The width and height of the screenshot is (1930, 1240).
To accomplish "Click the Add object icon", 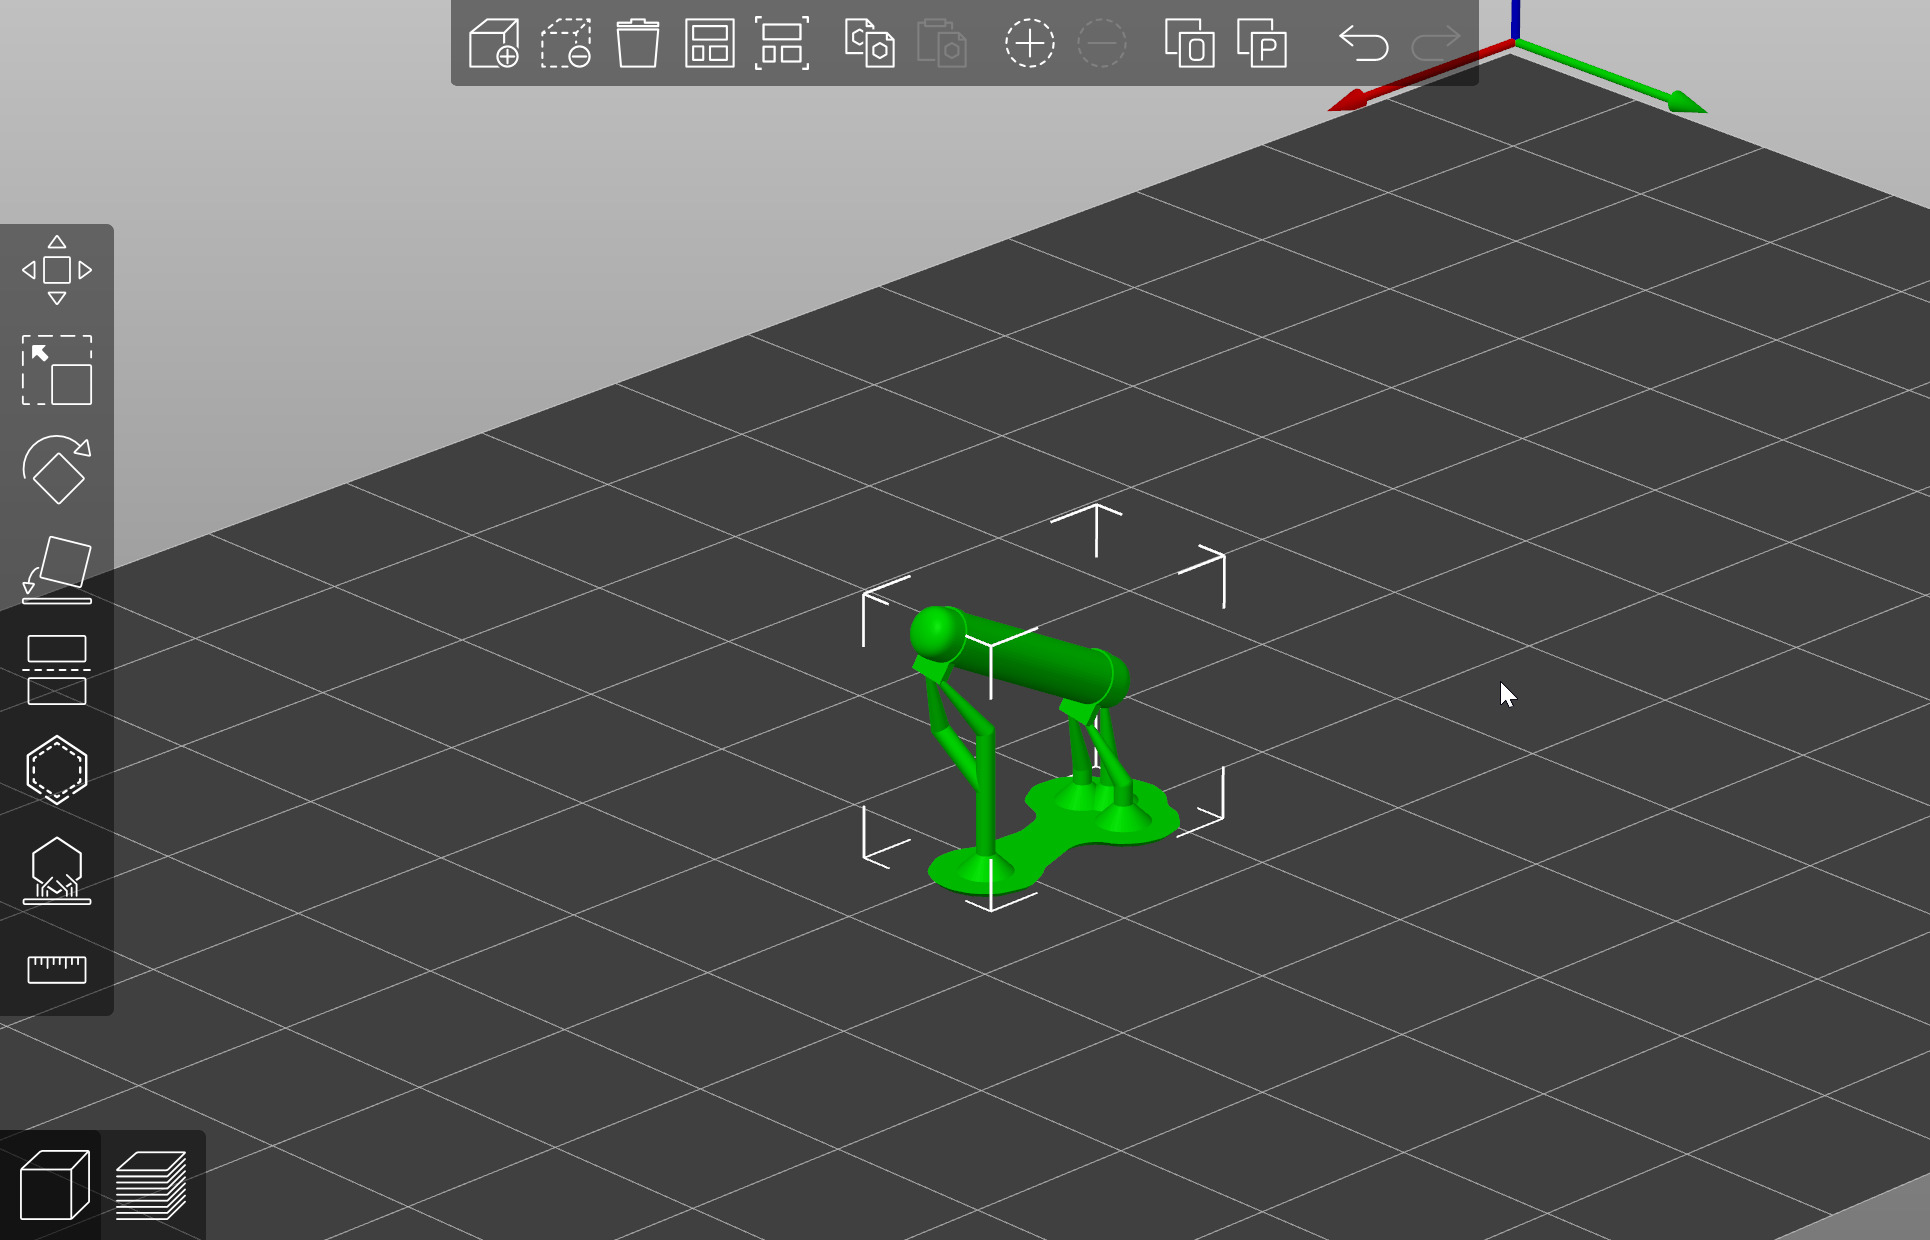I will pyautogui.click(x=494, y=44).
